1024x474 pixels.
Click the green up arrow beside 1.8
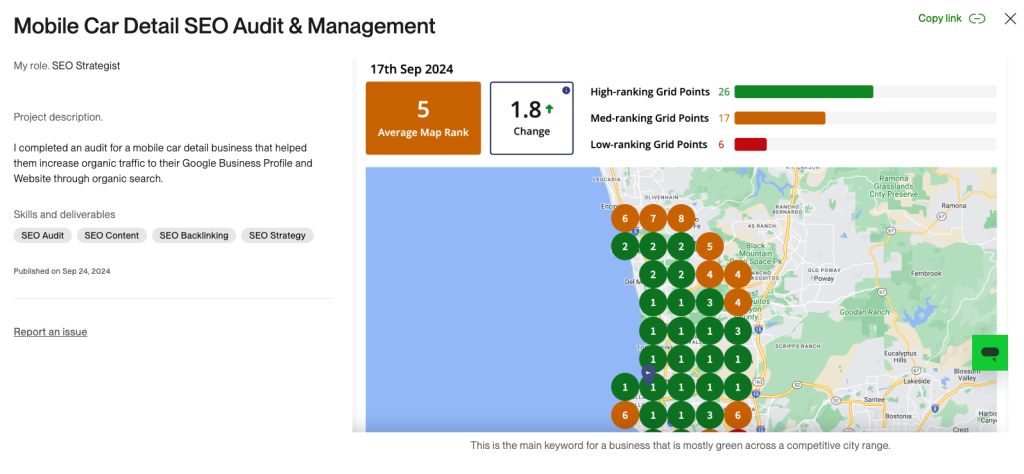550,107
